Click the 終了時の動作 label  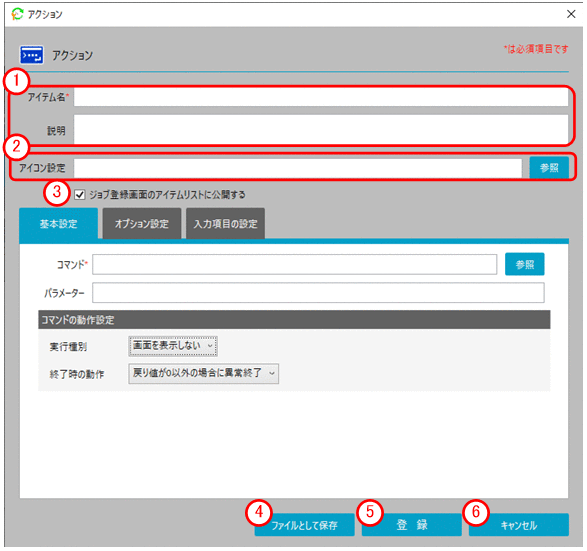pyautogui.click(x=77, y=374)
